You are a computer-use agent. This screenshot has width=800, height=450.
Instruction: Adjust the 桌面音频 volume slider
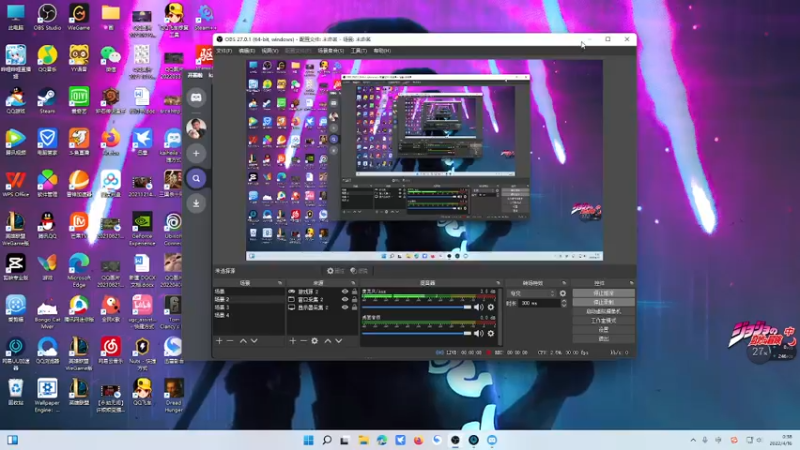coord(416,333)
